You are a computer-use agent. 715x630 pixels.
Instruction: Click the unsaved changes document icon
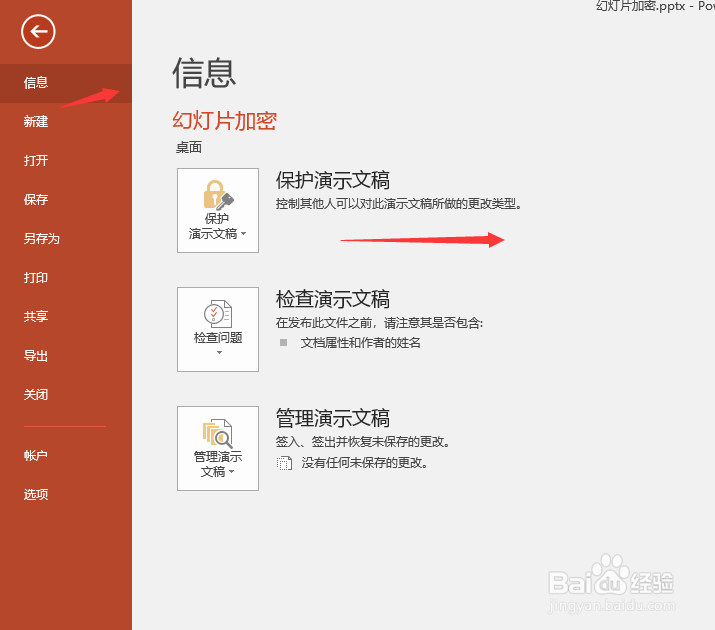[x=284, y=463]
